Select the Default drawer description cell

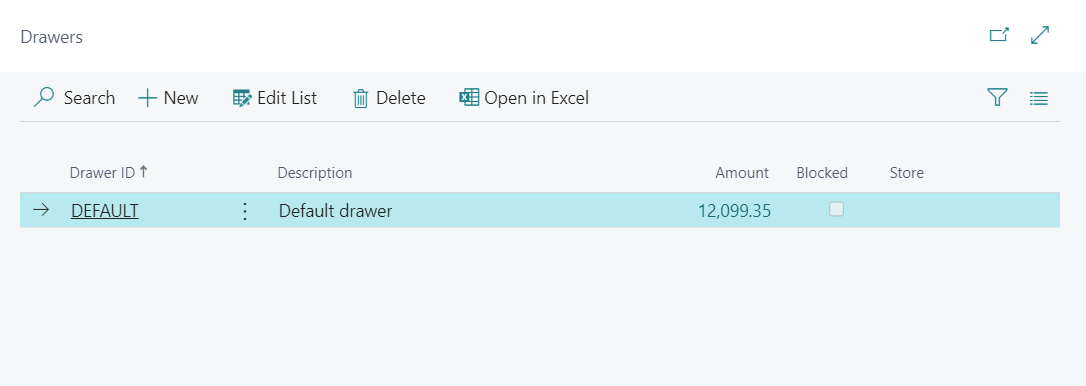point(335,211)
